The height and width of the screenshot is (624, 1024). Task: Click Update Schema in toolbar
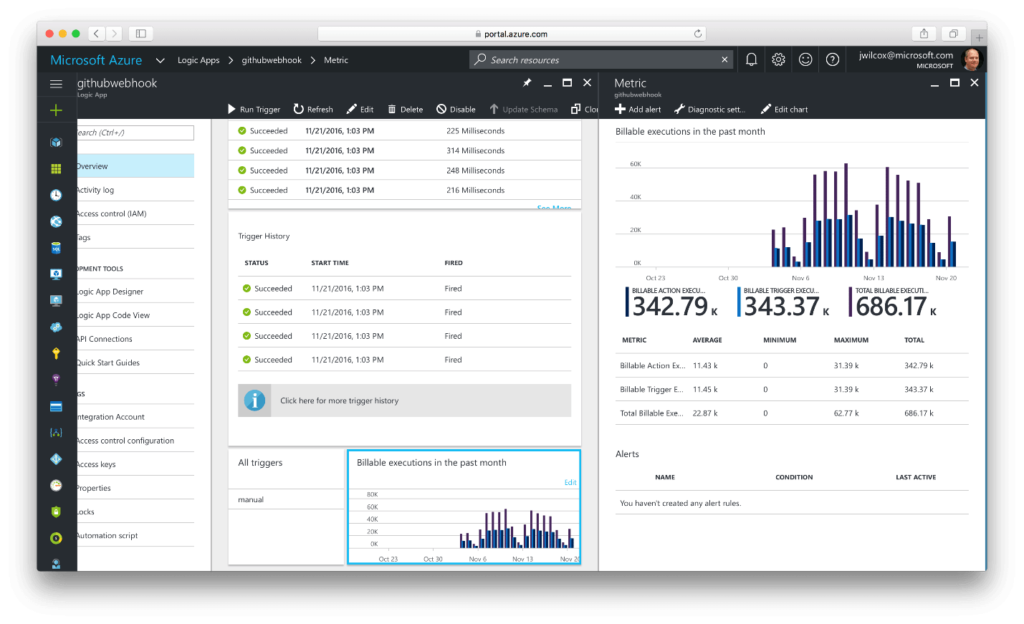pos(524,110)
